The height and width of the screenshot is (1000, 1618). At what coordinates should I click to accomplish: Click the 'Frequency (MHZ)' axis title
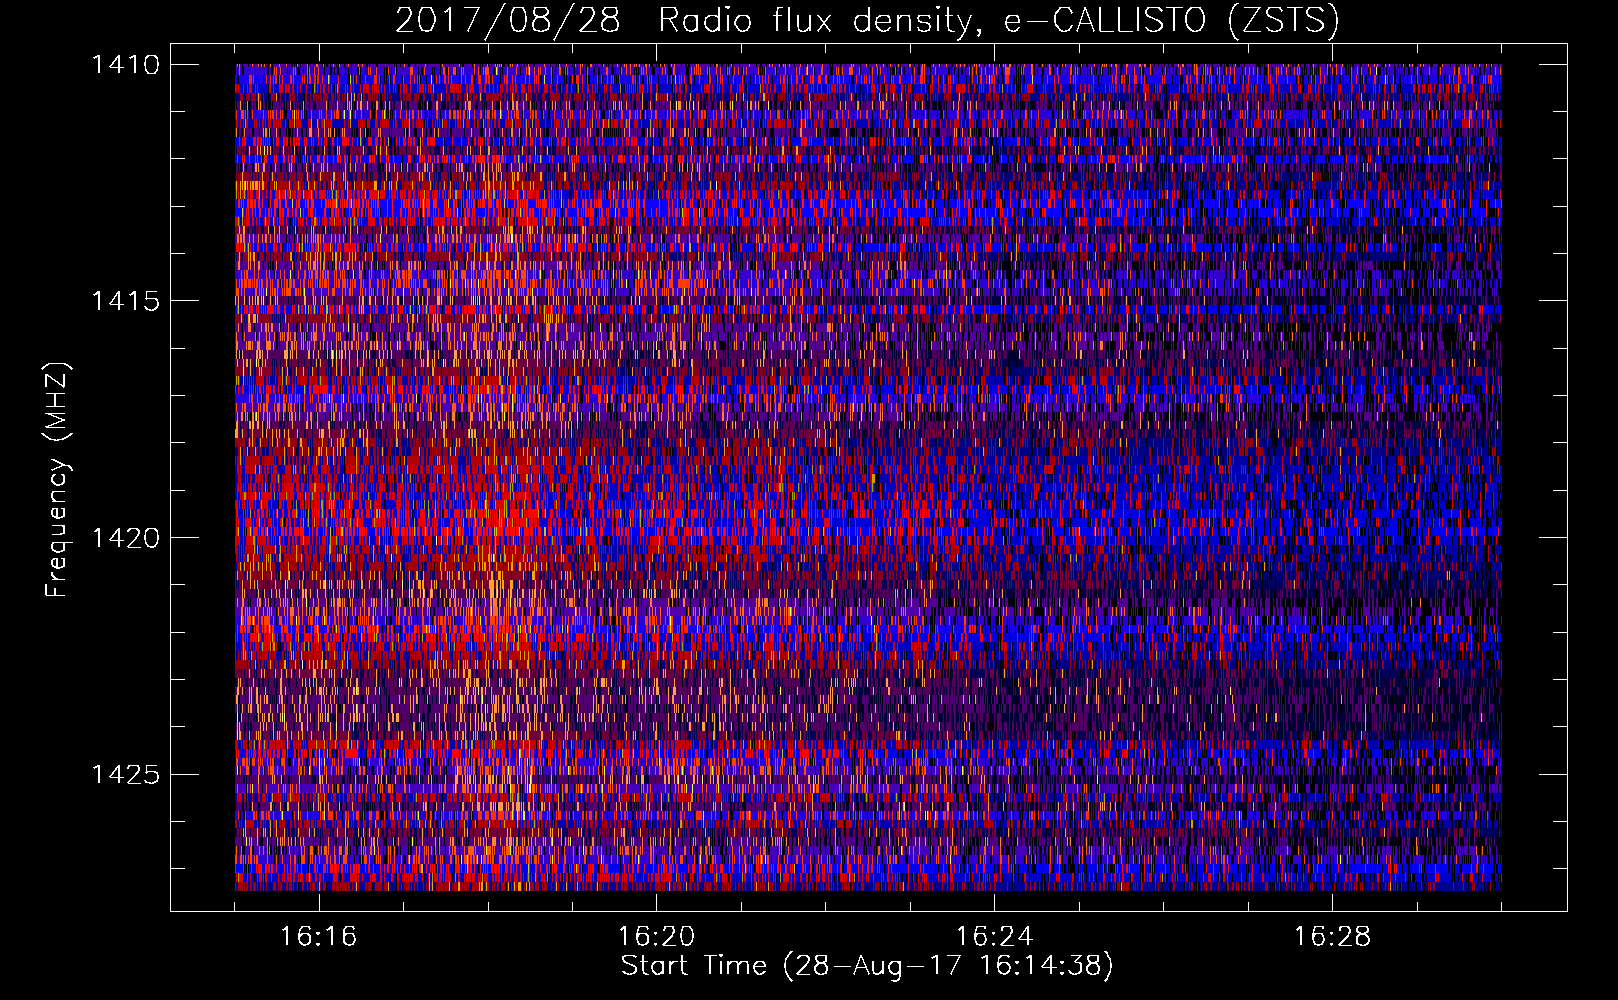click(57, 480)
